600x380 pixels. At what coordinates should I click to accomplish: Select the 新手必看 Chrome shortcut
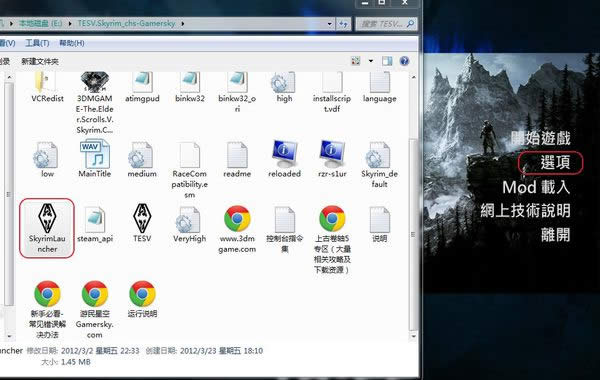tap(47, 310)
